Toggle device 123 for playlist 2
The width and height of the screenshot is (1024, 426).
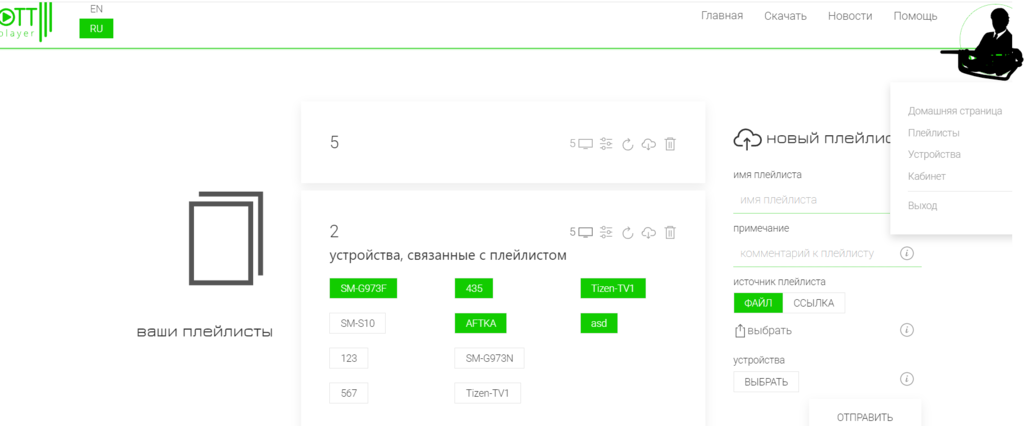pos(349,358)
